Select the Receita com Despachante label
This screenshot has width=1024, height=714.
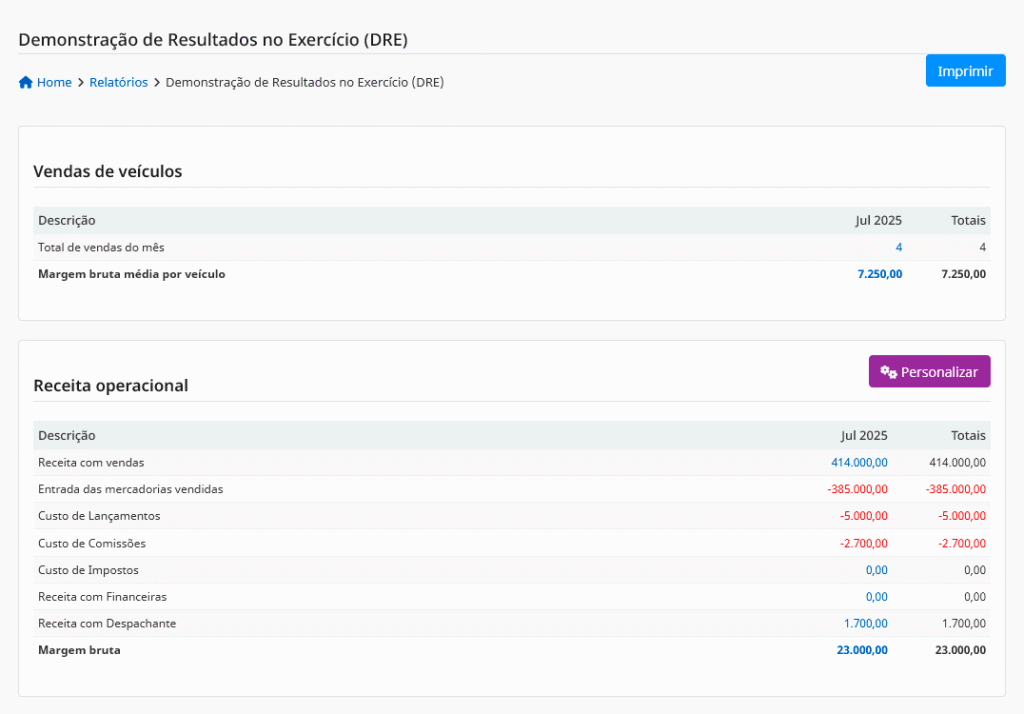[x=107, y=624]
